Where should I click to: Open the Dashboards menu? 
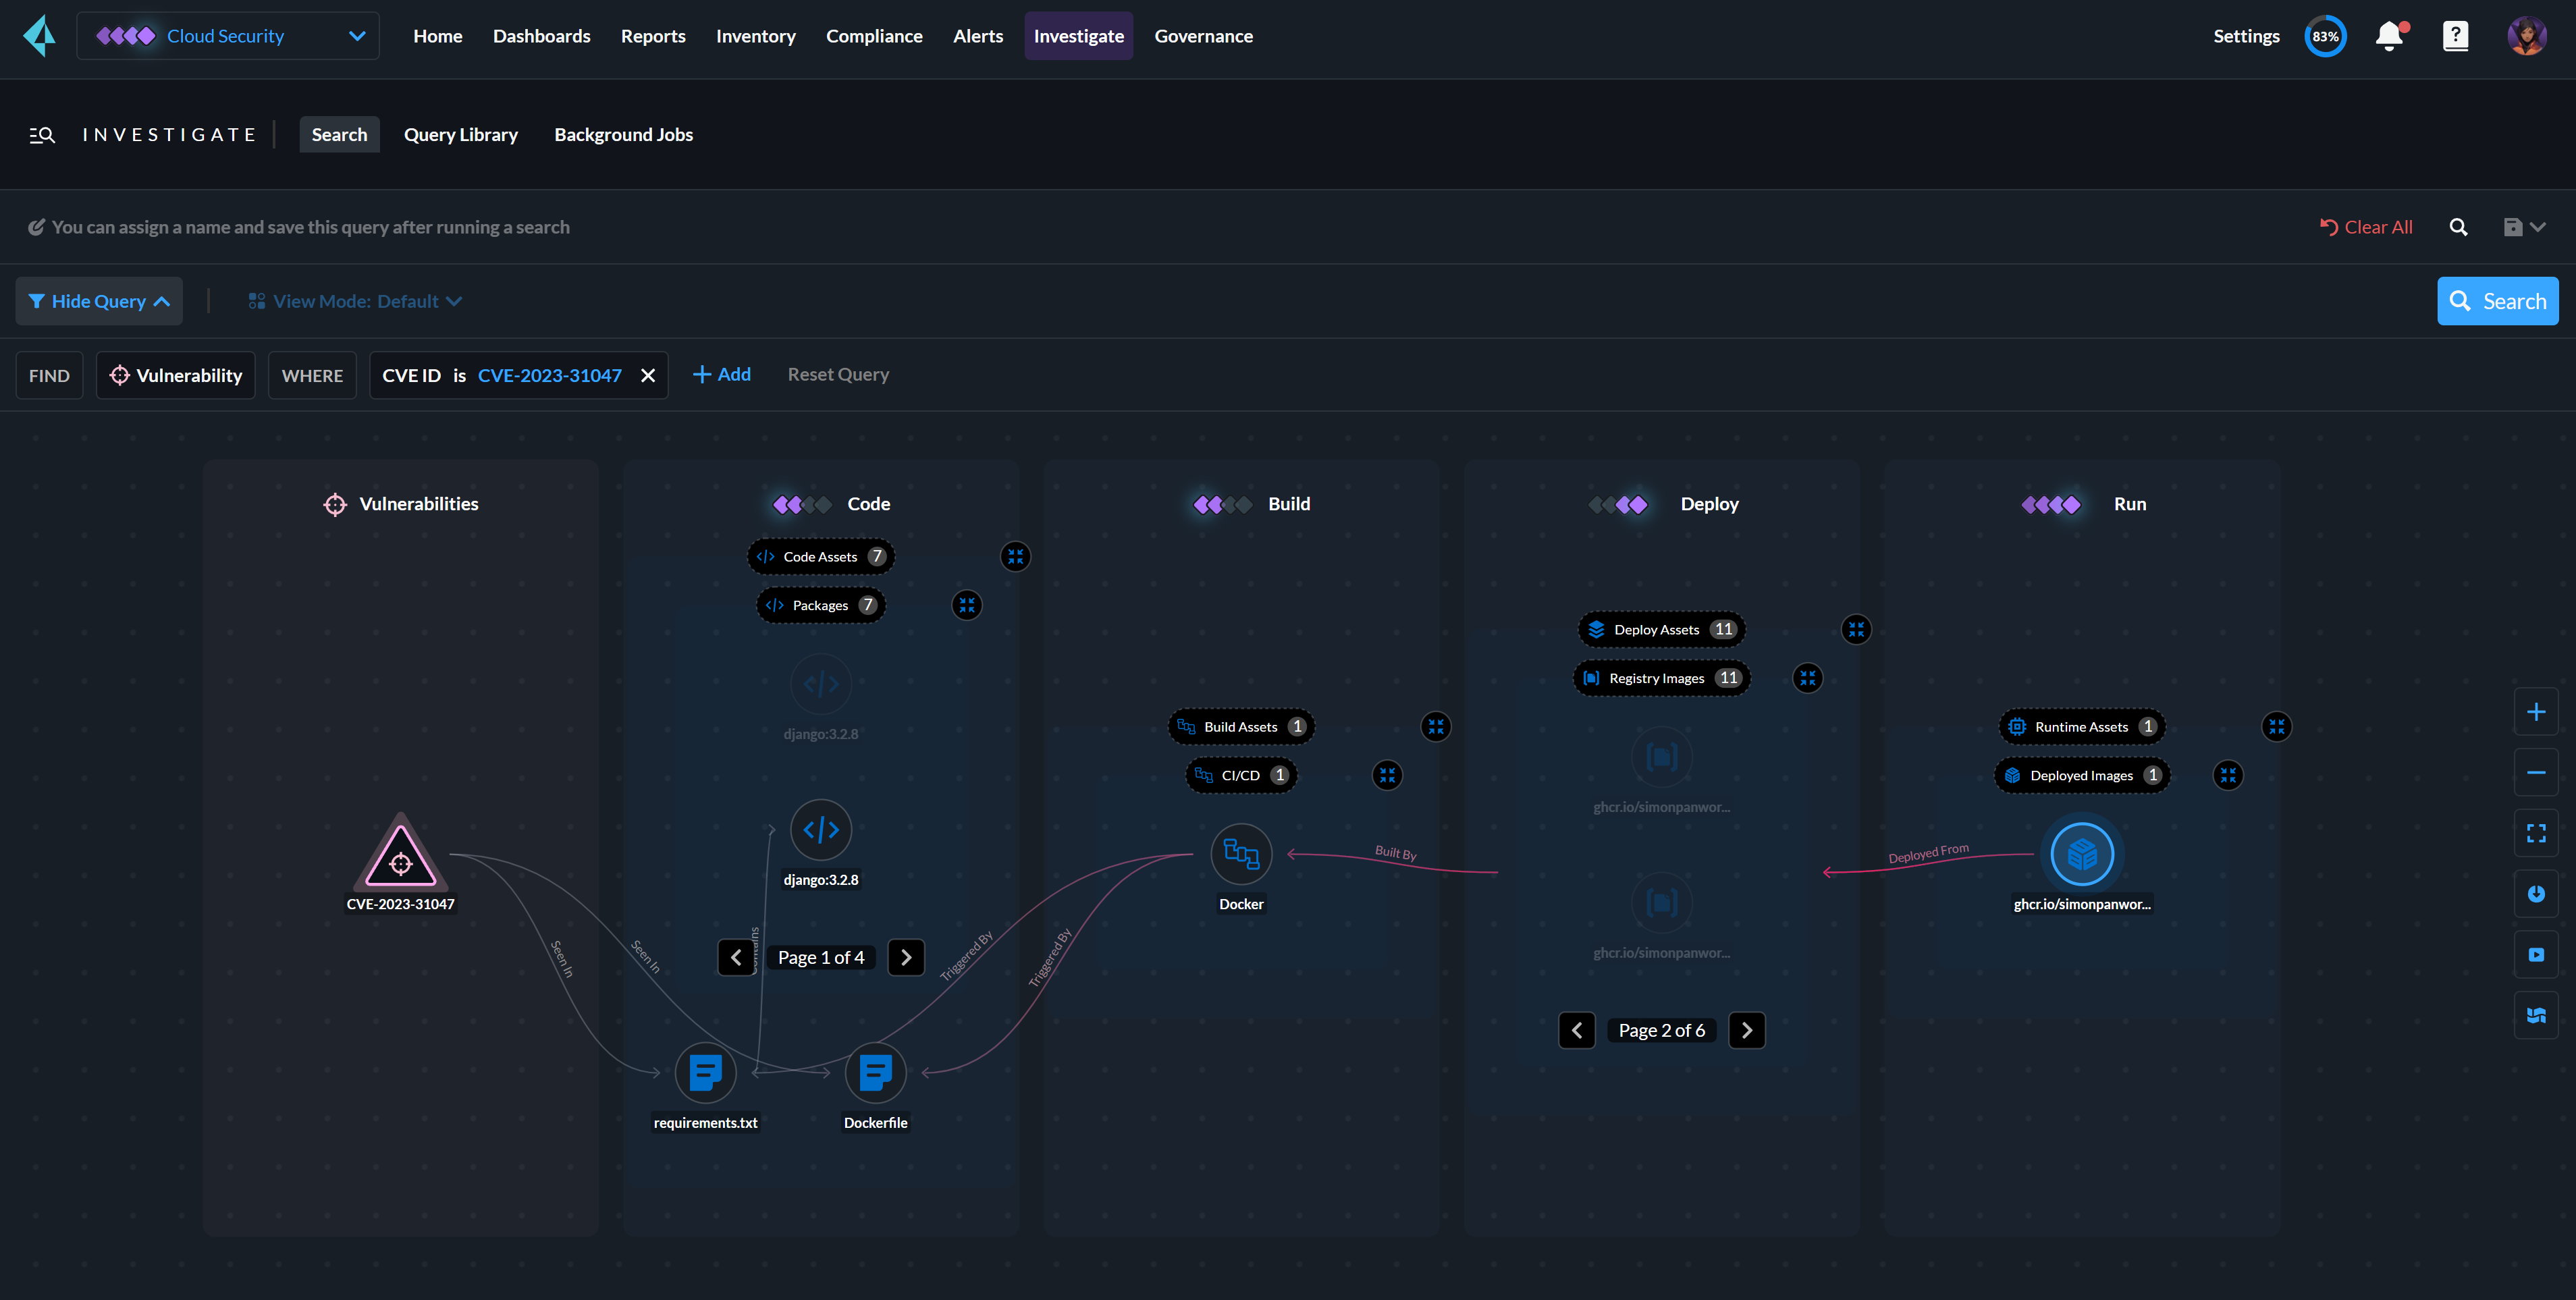click(x=542, y=36)
